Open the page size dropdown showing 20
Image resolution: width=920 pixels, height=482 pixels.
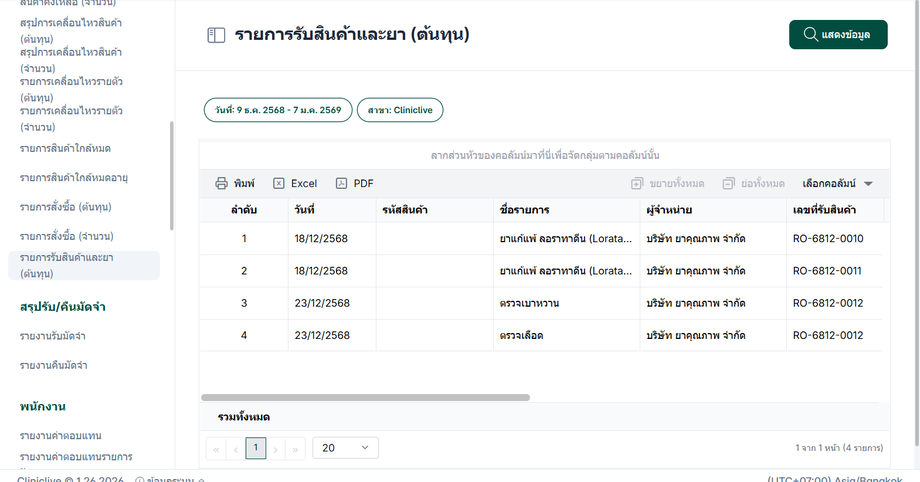point(345,449)
